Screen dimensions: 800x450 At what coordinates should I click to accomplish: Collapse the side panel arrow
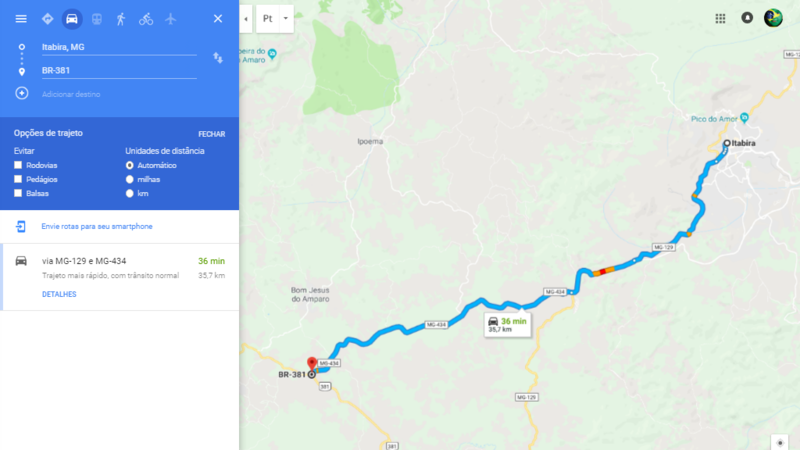[x=246, y=19]
